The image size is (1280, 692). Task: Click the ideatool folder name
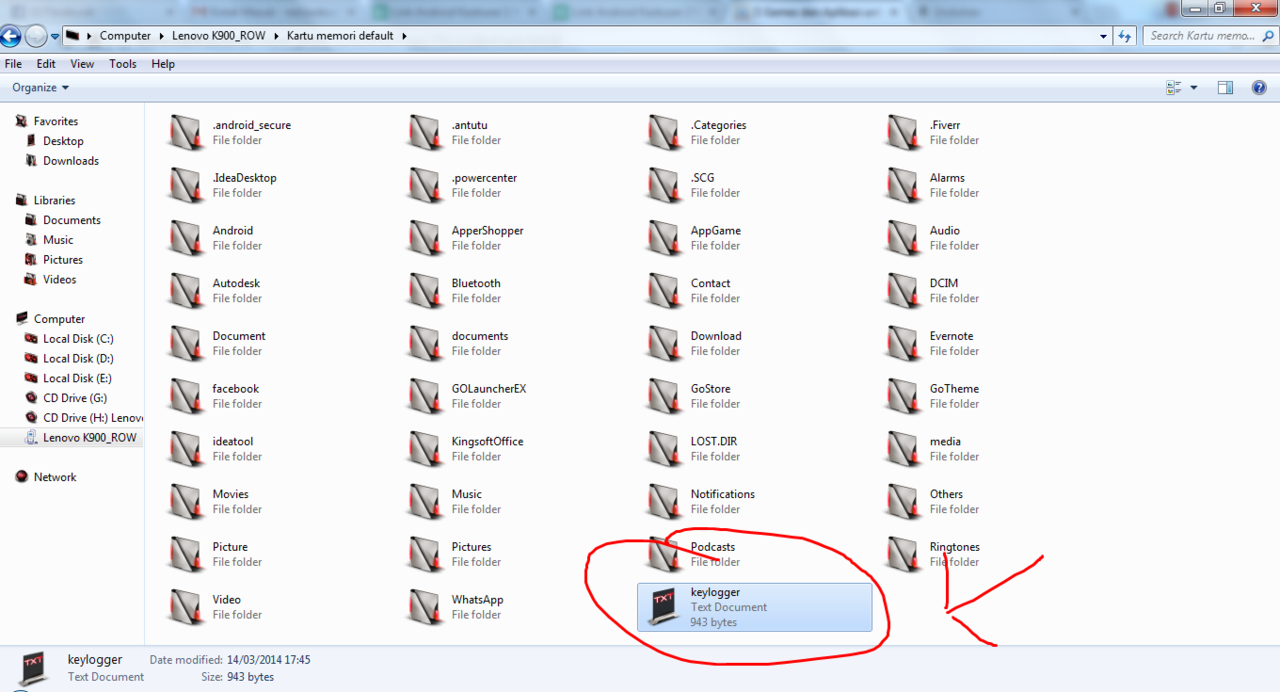pyautogui.click(x=232, y=441)
